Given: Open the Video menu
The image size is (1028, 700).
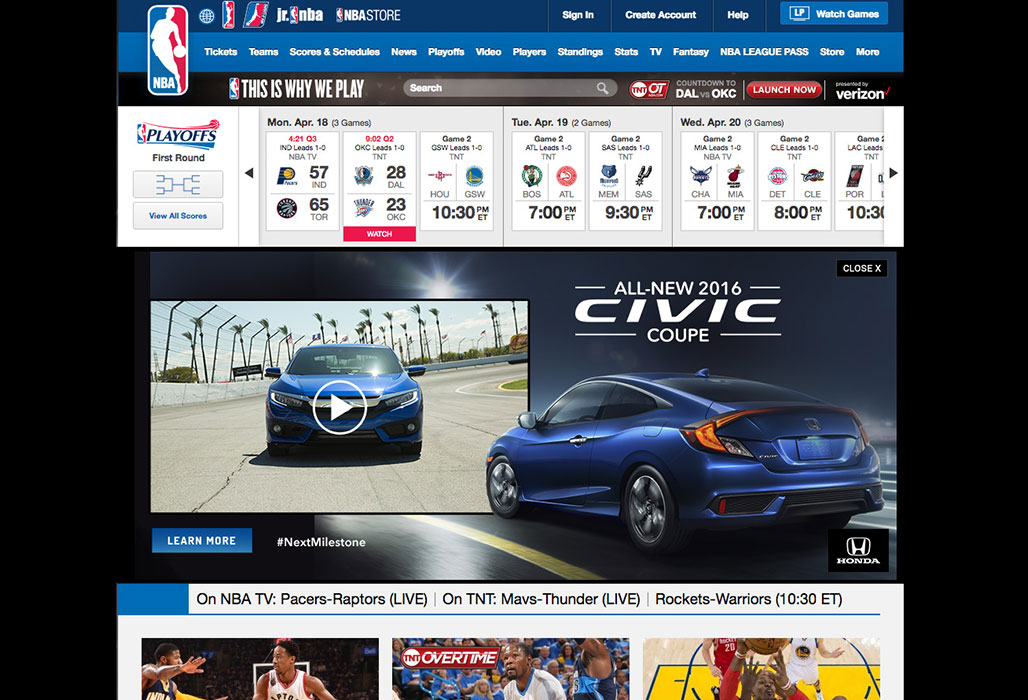Looking at the screenshot, I should click(x=488, y=52).
